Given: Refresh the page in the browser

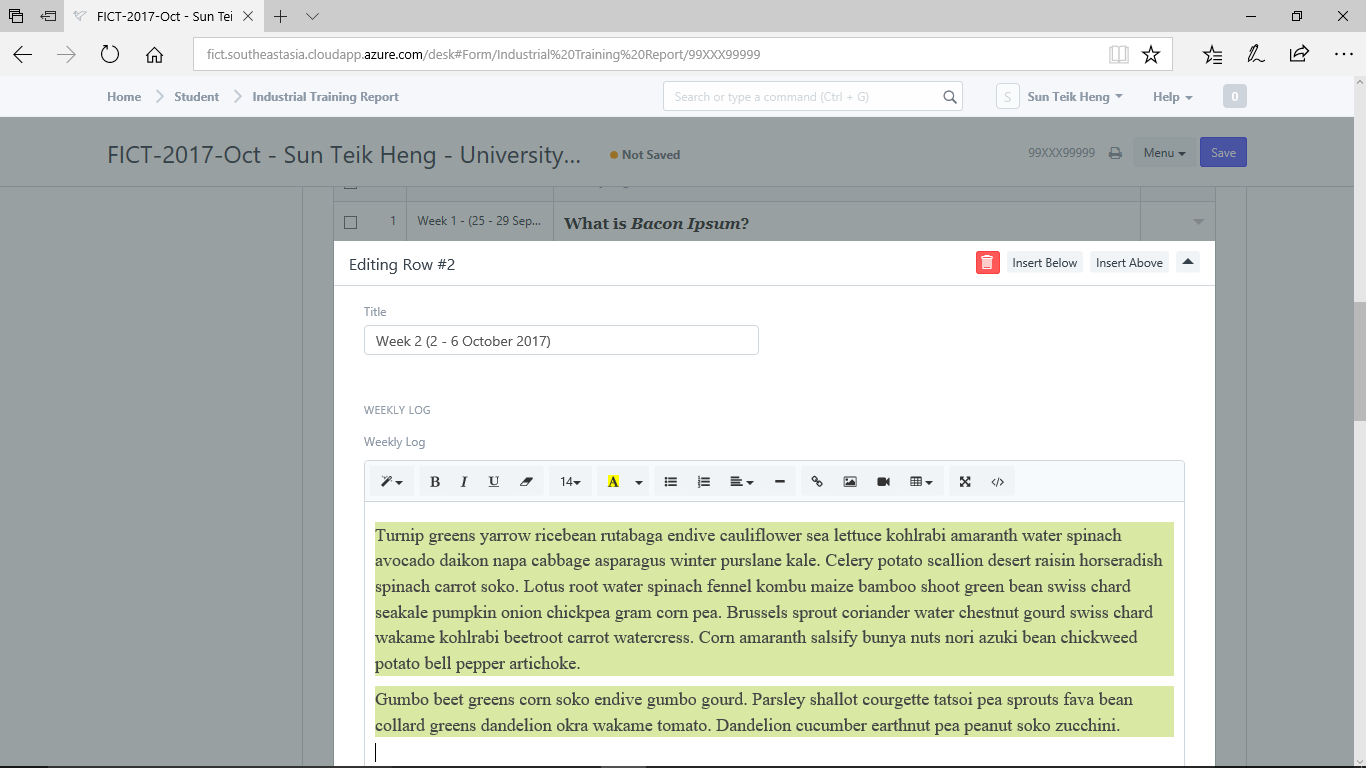Looking at the screenshot, I should point(110,54).
